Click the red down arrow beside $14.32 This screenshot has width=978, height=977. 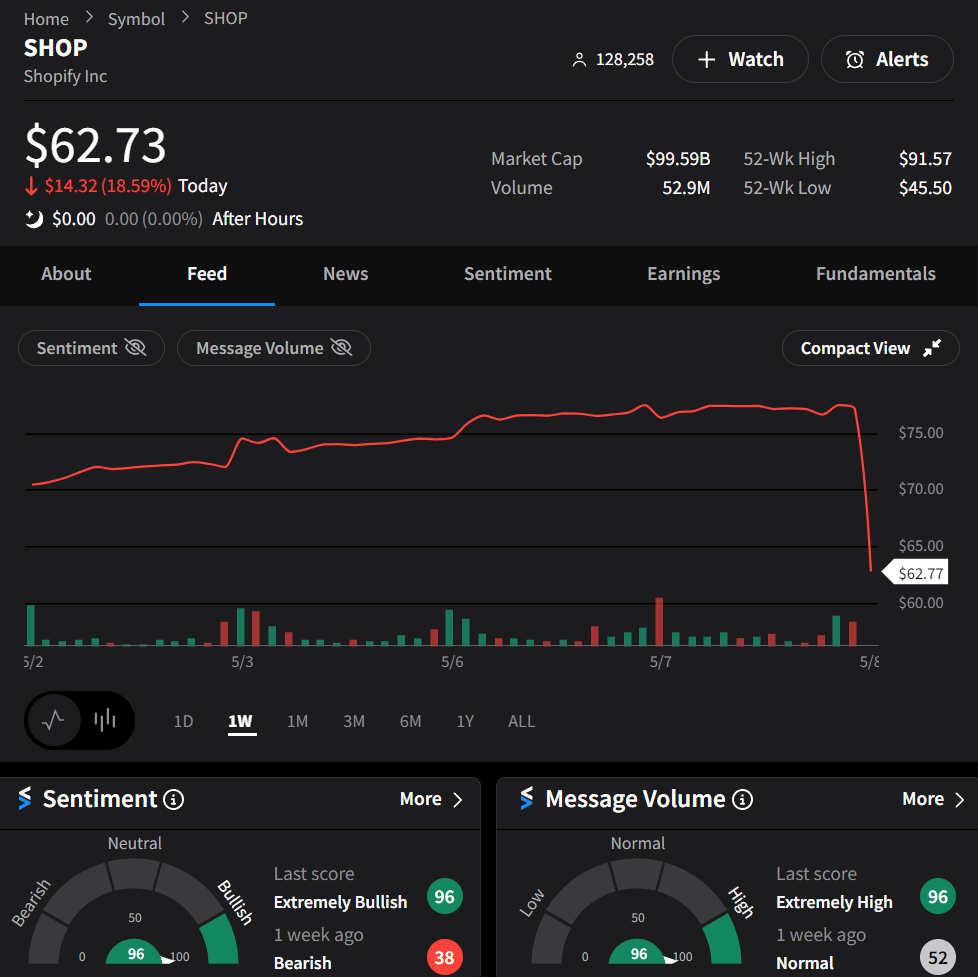coord(31,186)
